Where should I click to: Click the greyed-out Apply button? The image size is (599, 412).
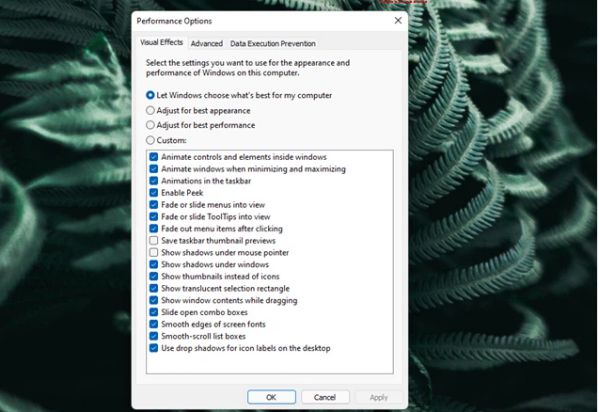[x=379, y=397]
